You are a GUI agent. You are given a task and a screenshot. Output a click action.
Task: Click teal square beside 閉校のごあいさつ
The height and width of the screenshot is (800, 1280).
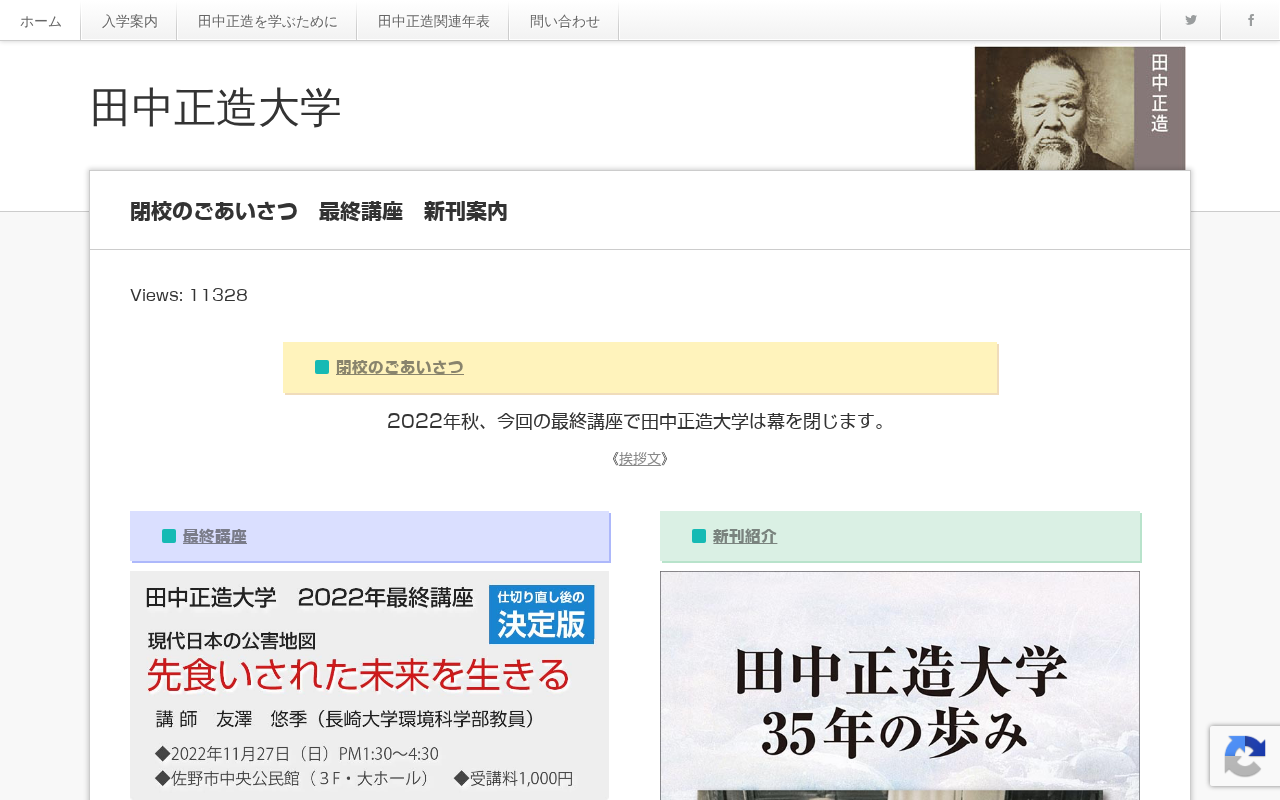point(322,367)
